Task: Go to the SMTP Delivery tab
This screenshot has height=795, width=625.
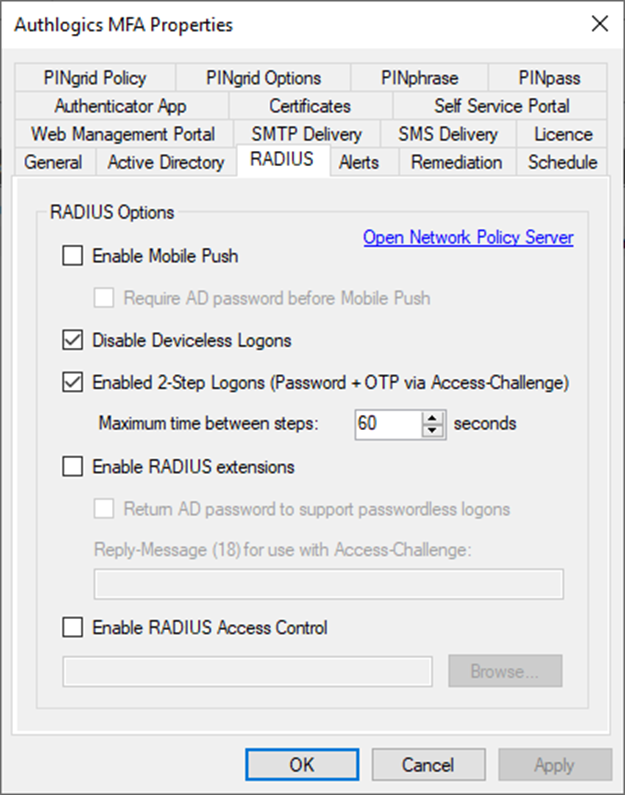Action: tap(307, 134)
